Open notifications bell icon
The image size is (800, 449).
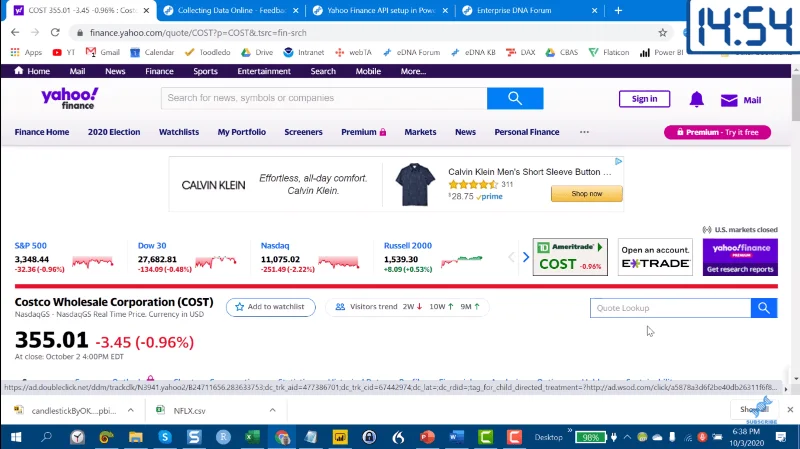pyautogui.click(x=696, y=99)
